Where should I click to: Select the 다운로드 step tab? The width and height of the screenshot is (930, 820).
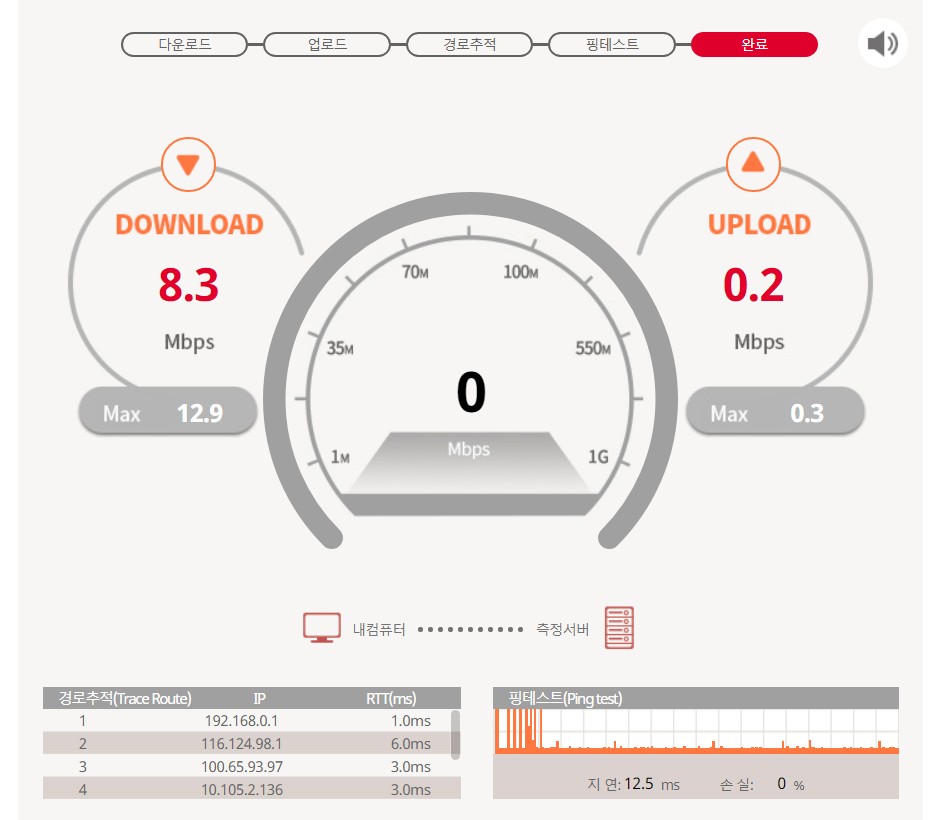[x=184, y=45]
